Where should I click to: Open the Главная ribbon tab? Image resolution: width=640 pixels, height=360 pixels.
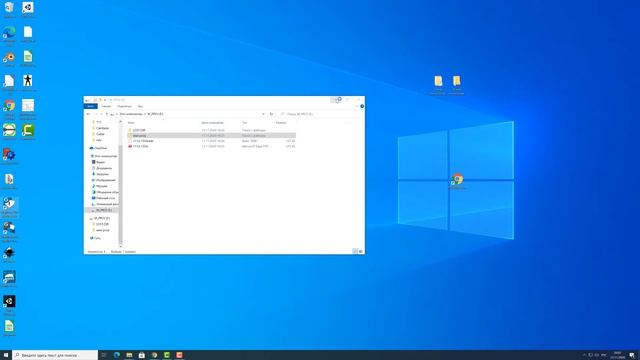pos(106,106)
